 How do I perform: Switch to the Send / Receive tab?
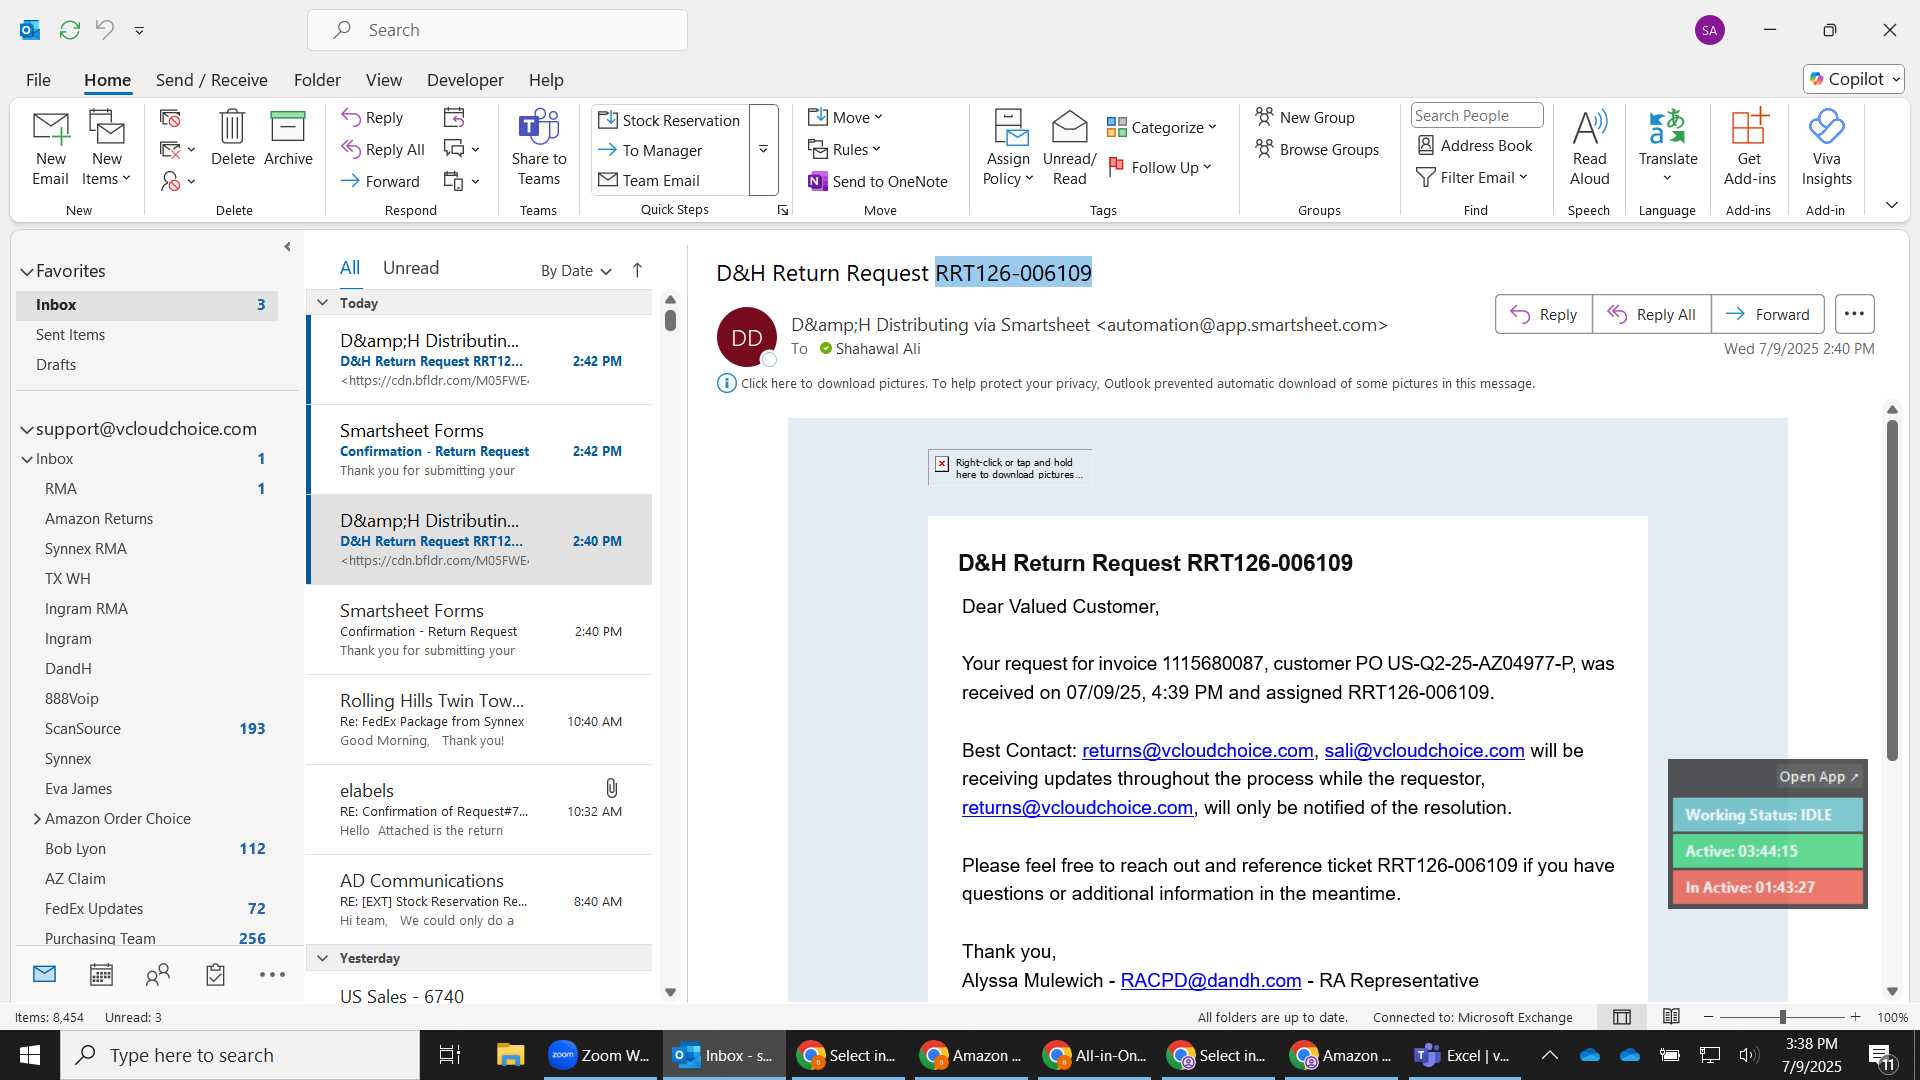pos(211,80)
